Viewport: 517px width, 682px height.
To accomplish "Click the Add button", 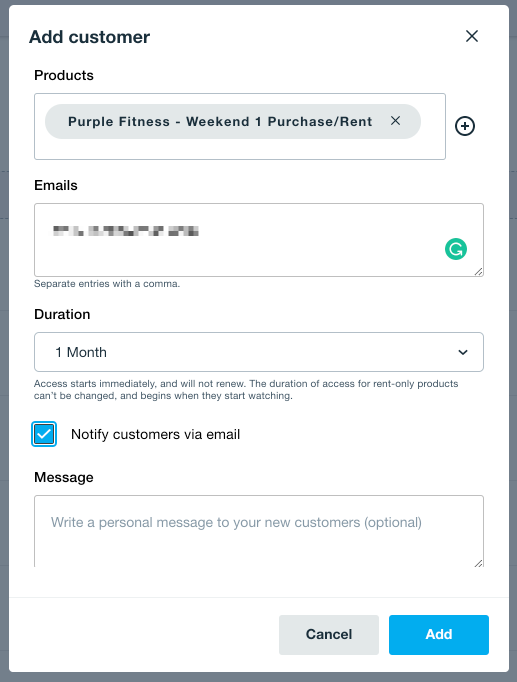I will pos(439,635).
